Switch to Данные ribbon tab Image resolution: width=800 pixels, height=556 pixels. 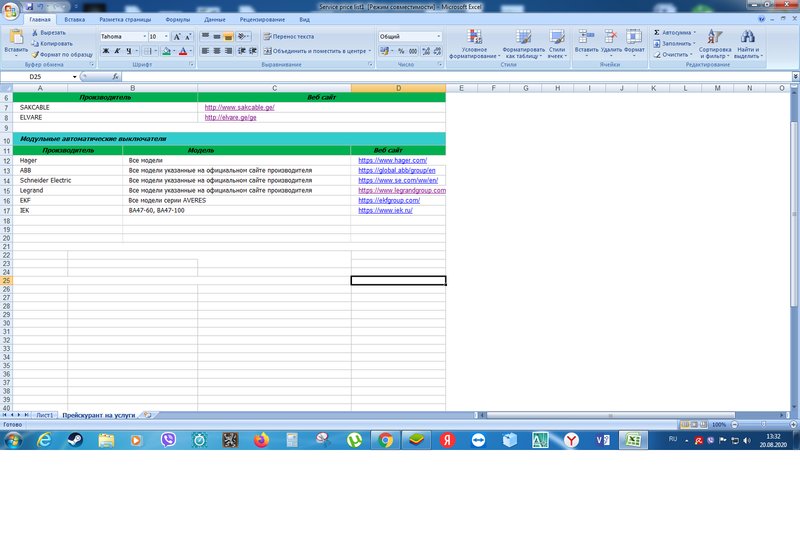coord(215,19)
